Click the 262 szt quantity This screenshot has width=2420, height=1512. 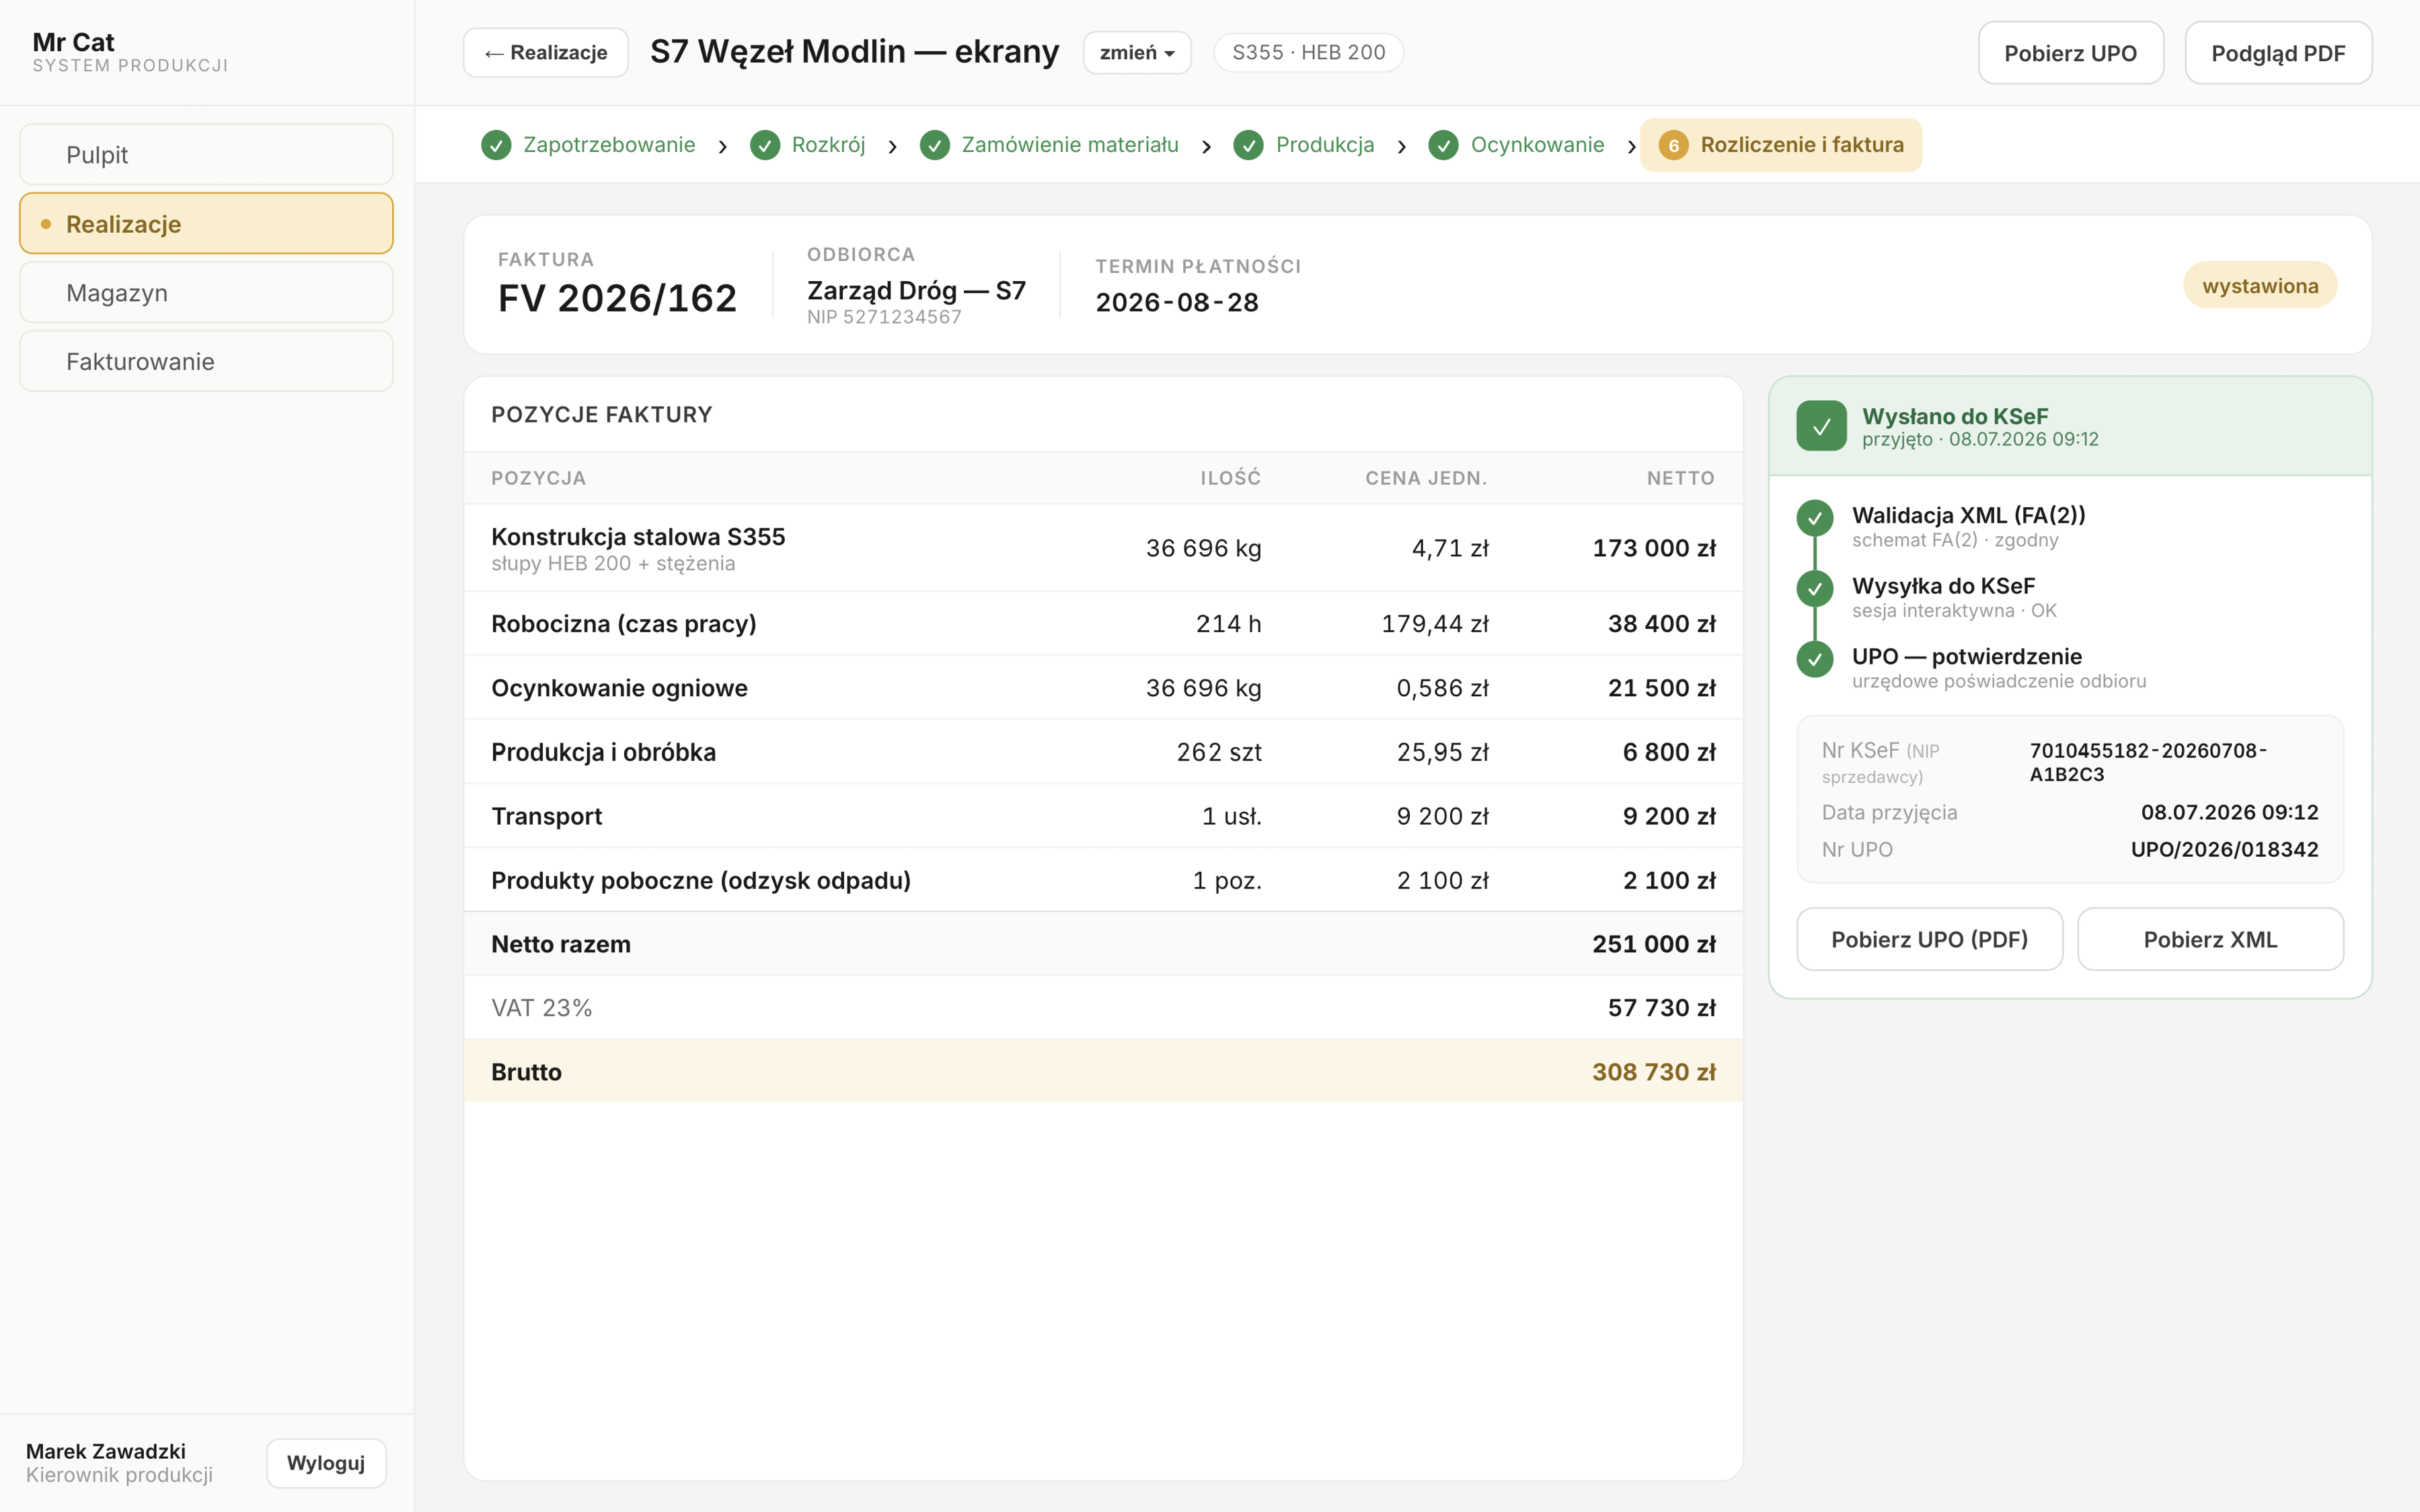(x=1219, y=752)
